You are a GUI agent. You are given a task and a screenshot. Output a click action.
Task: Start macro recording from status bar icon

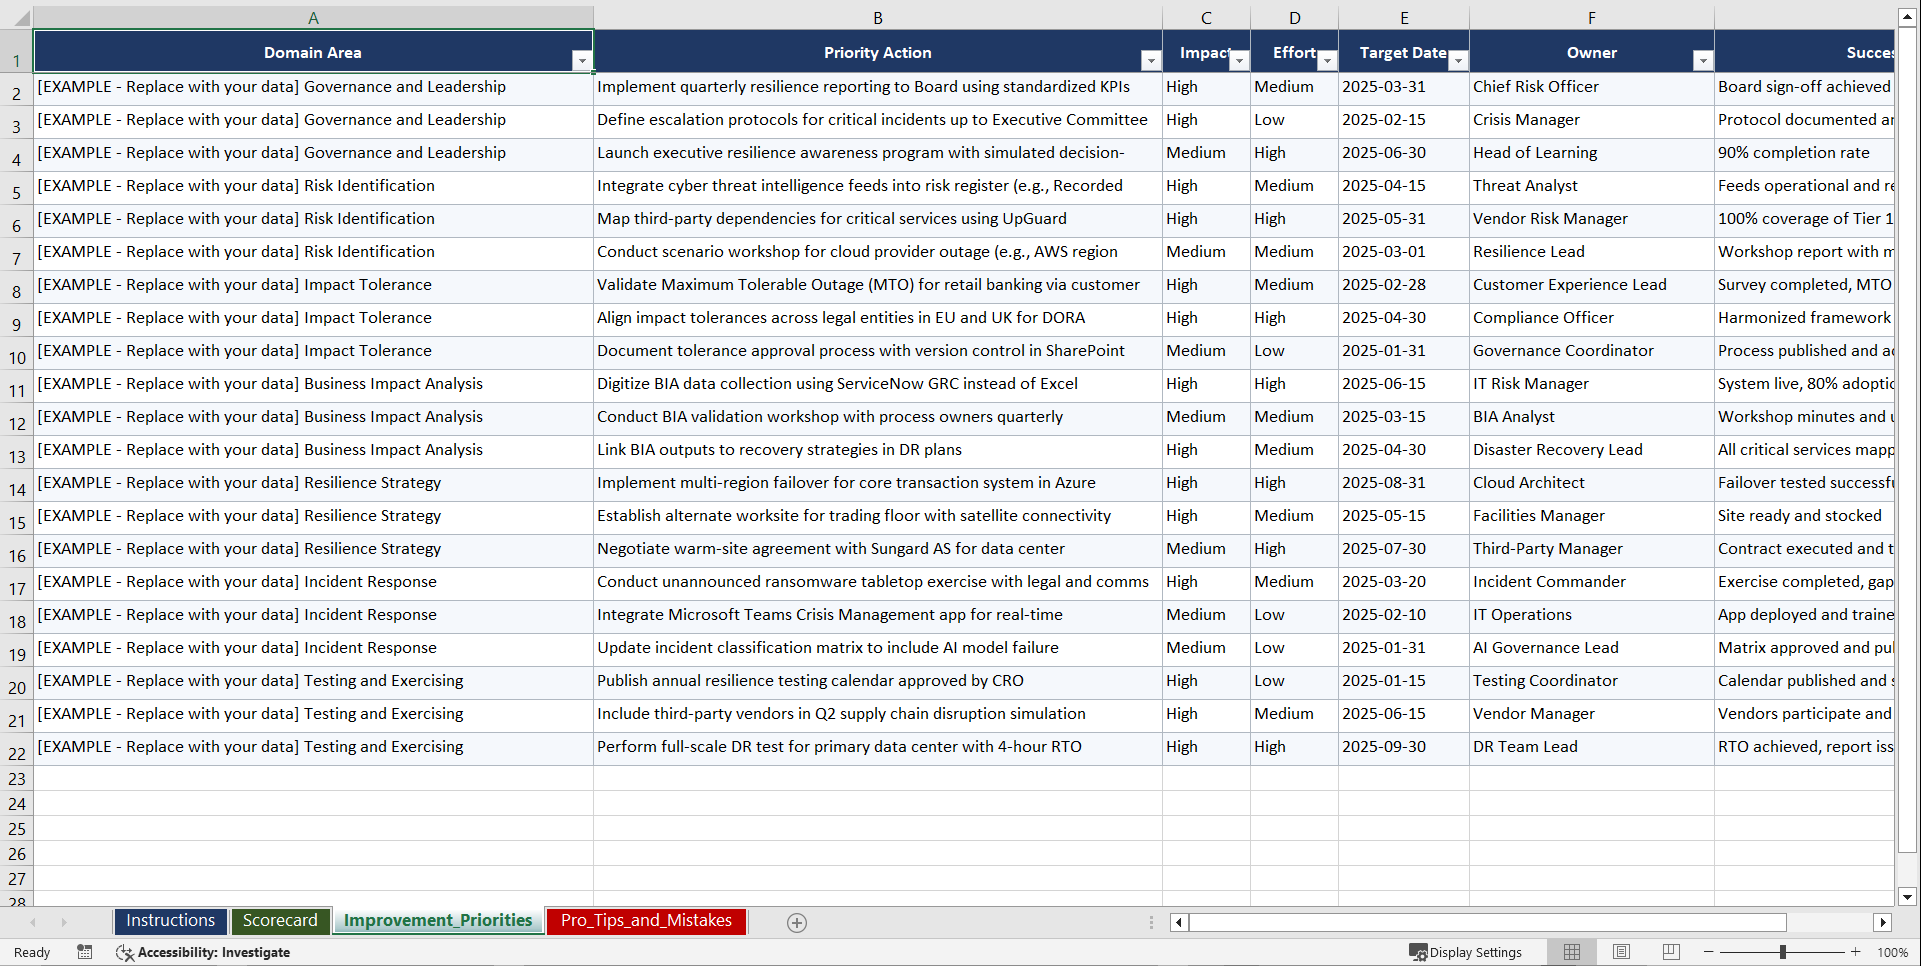[85, 952]
